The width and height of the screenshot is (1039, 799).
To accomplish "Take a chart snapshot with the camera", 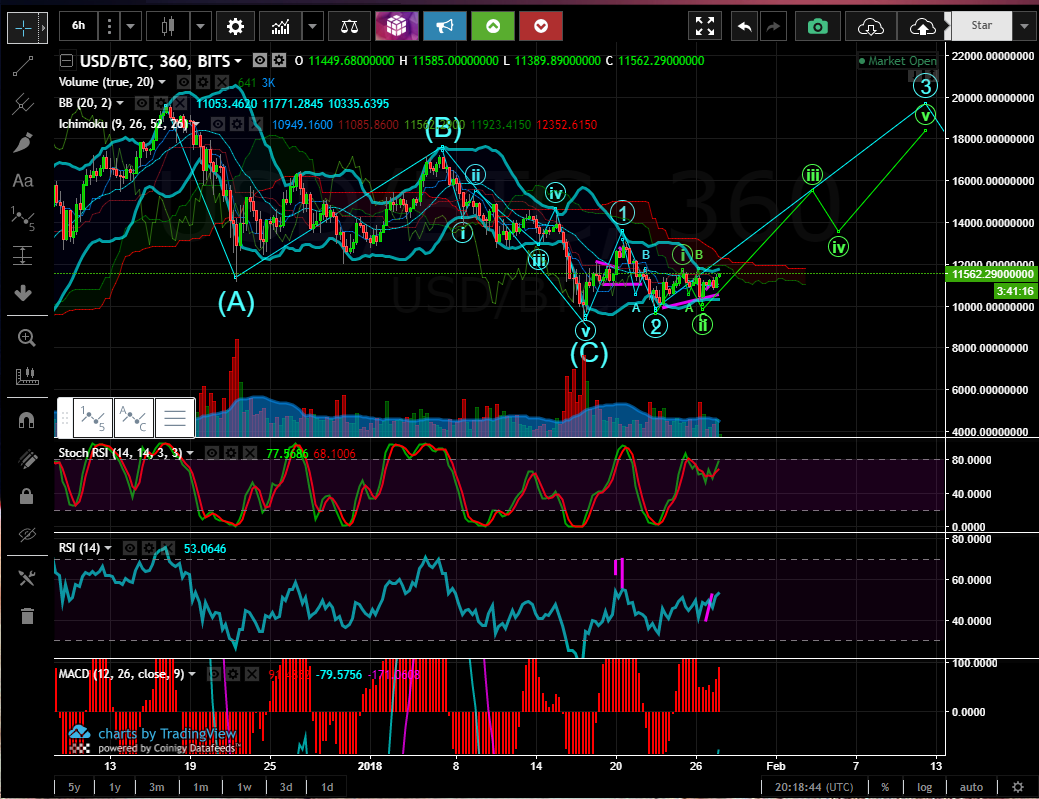I will tap(818, 26).
